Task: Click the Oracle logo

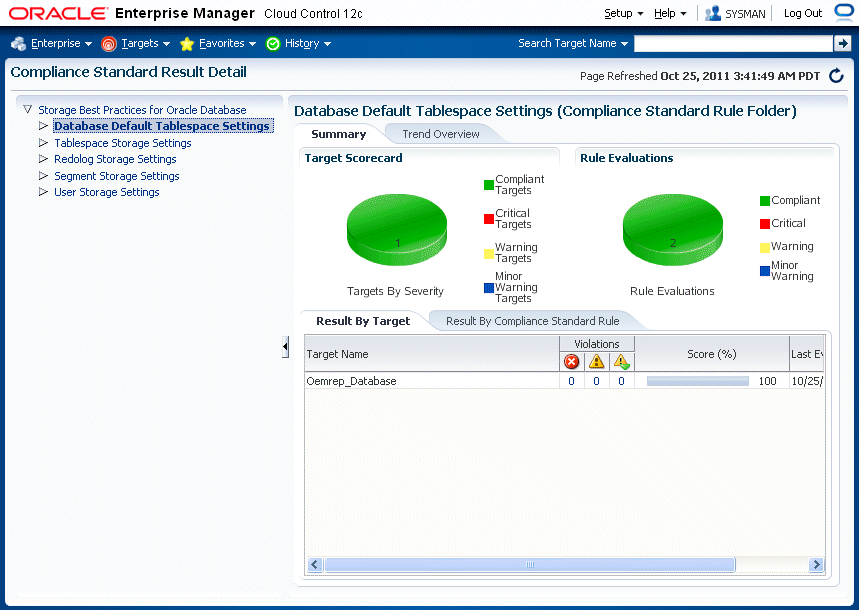Action: (59, 13)
